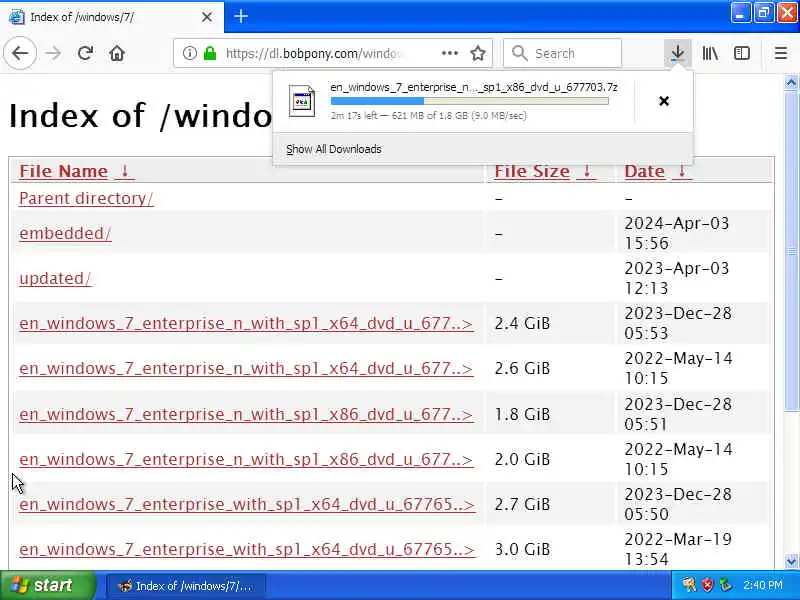800x600 pixels.
Task: Show the sidebars button
Action: (741, 53)
